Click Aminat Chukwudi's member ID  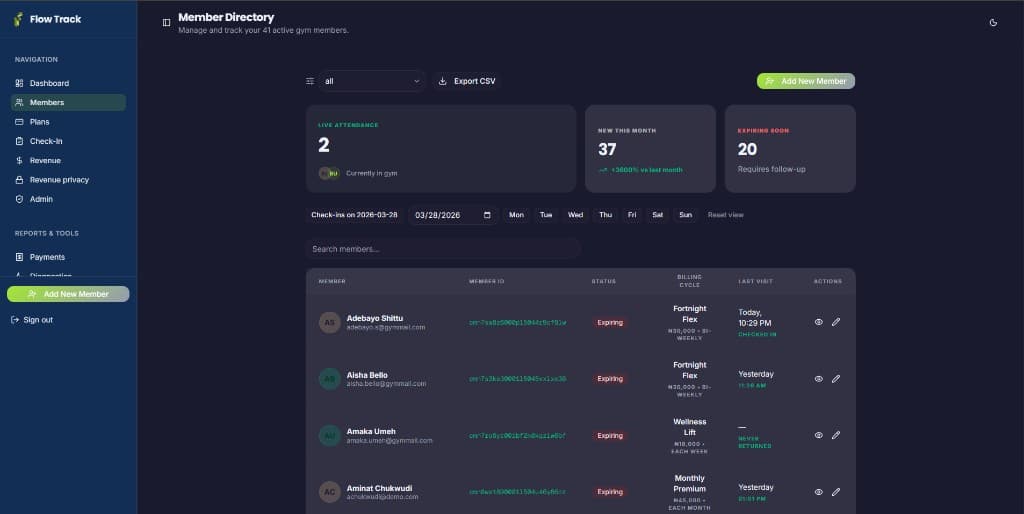pyautogui.click(x=517, y=492)
